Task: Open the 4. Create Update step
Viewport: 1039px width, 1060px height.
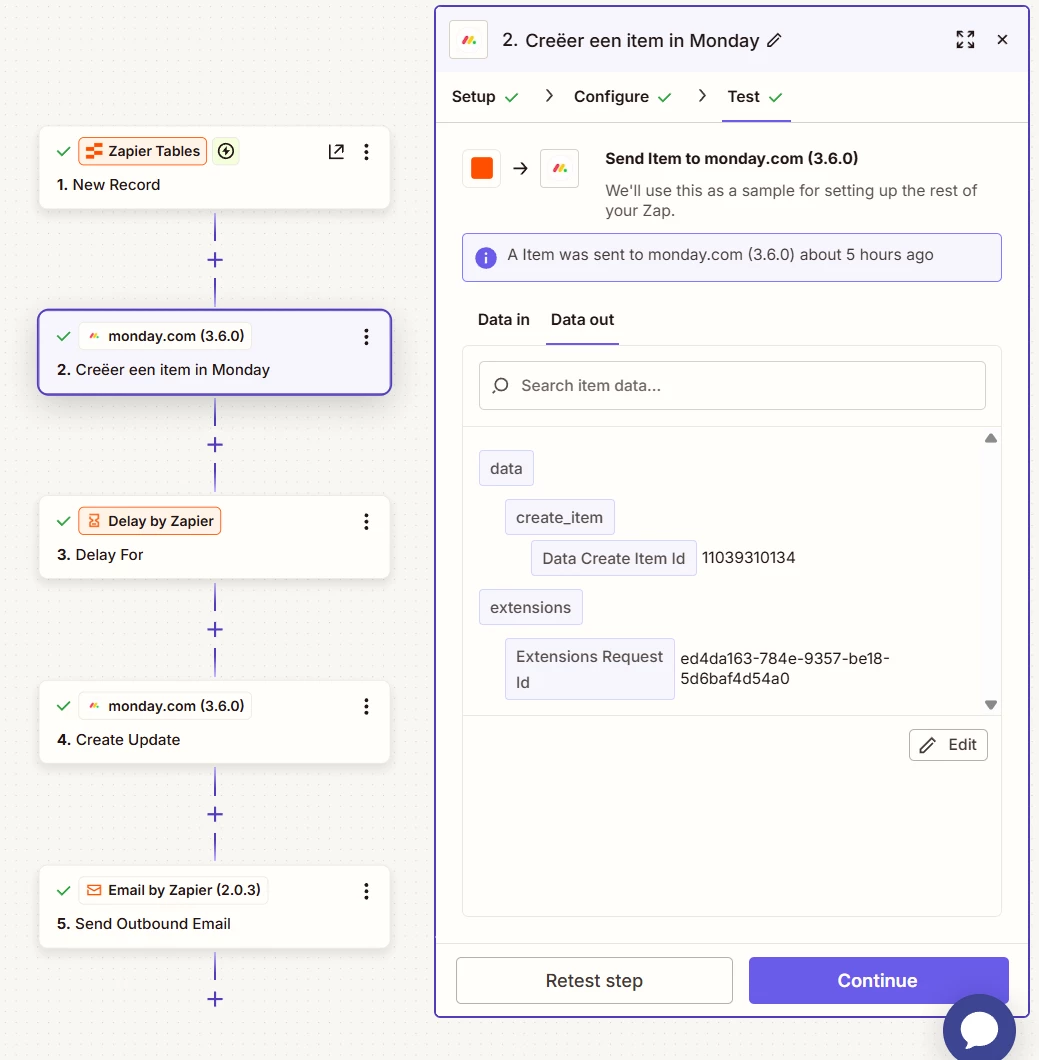Action: [214, 722]
